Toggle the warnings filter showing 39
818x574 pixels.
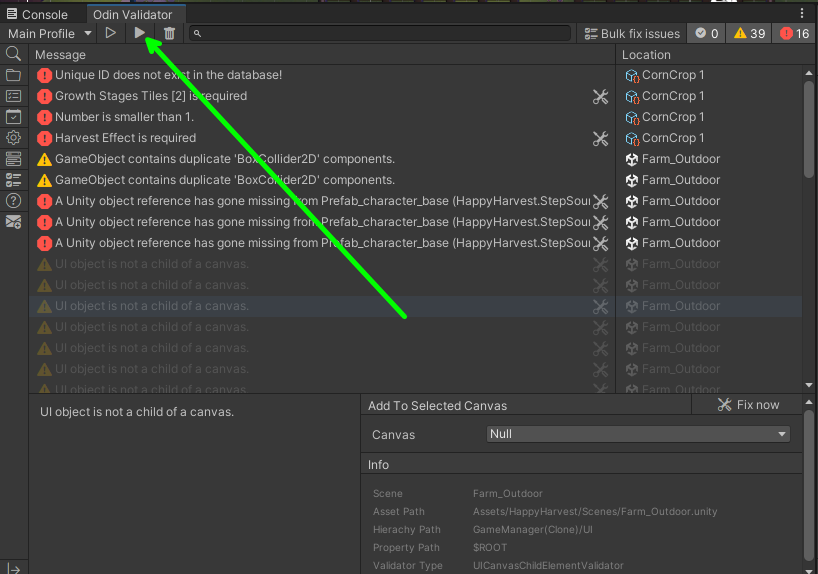749,33
